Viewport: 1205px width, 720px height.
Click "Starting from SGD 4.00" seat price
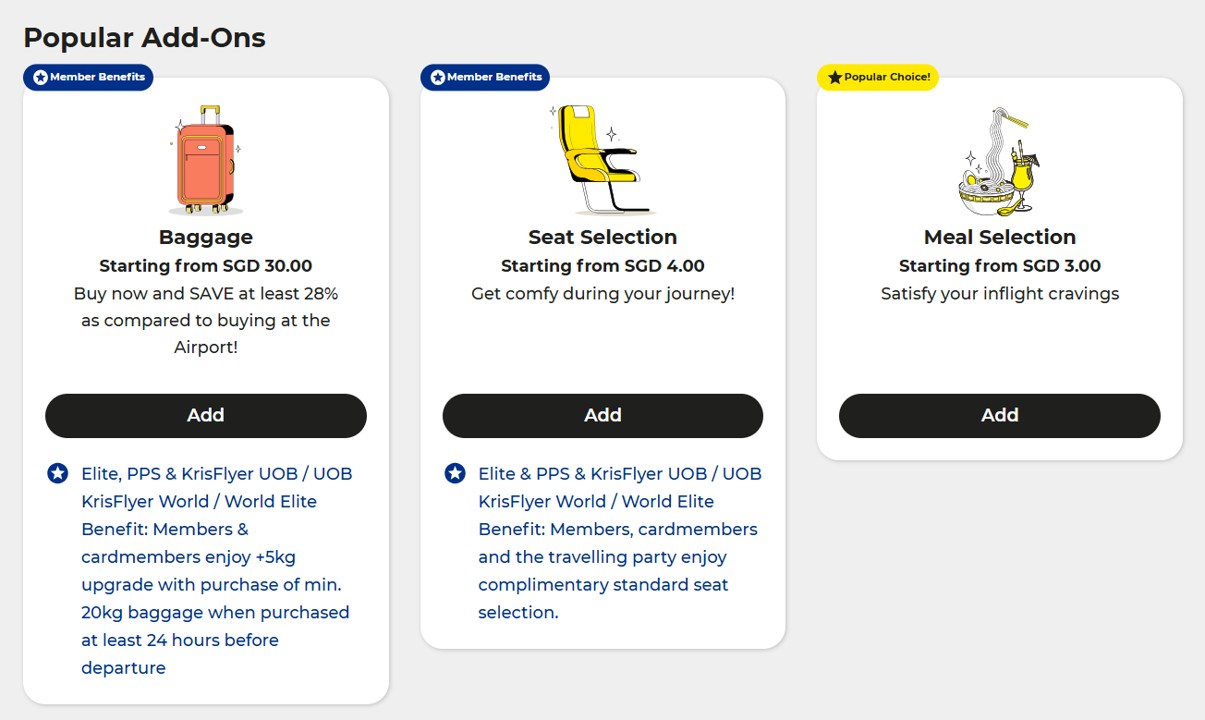(603, 266)
